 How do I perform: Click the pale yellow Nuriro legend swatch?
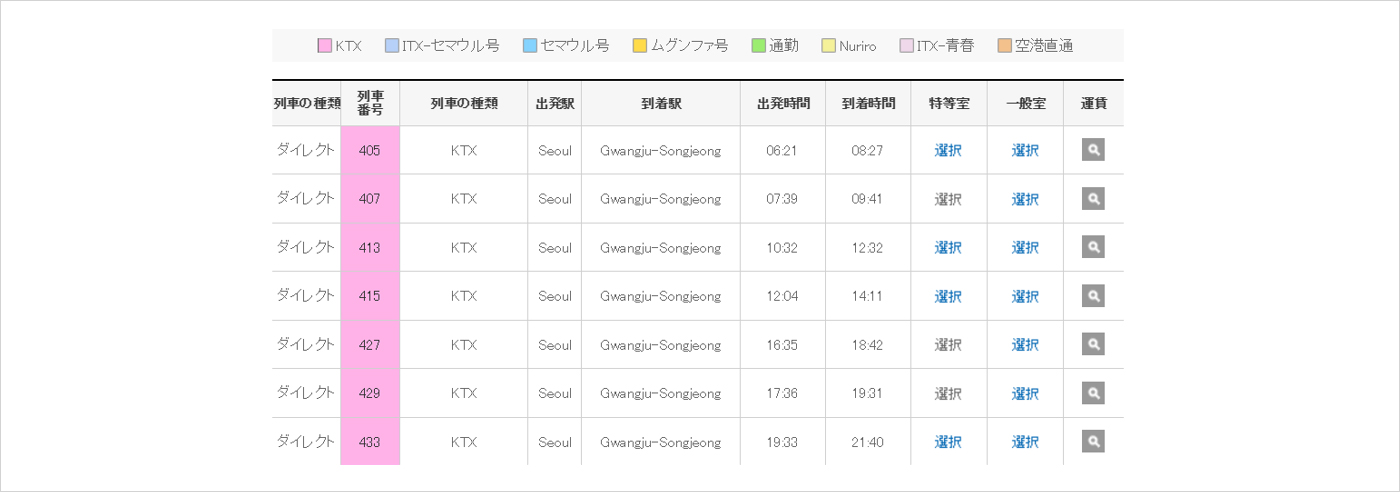click(x=828, y=46)
